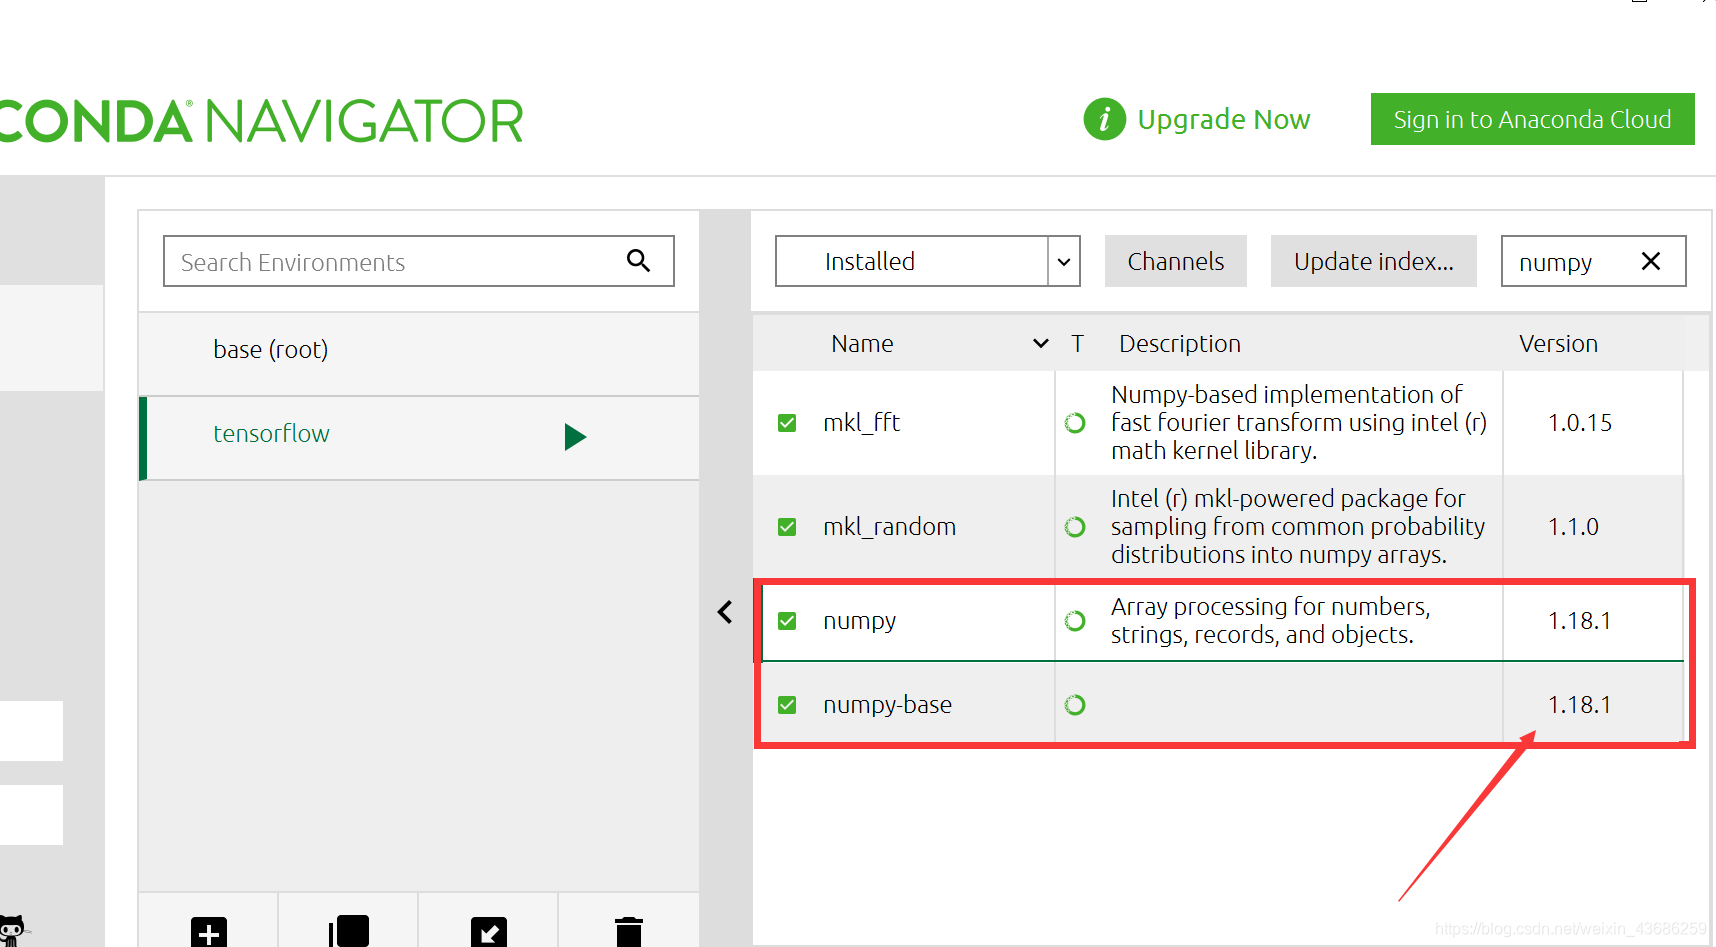Run the tensorflow environment play arrow
Image resolution: width=1716 pixels, height=947 pixels.
575,437
